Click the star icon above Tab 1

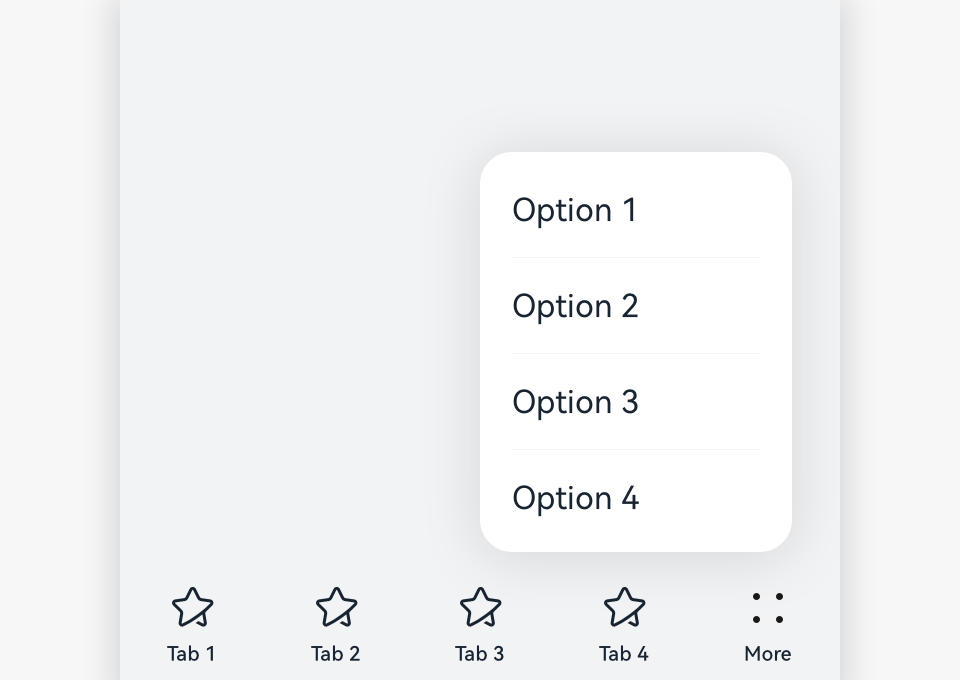[x=192, y=607]
